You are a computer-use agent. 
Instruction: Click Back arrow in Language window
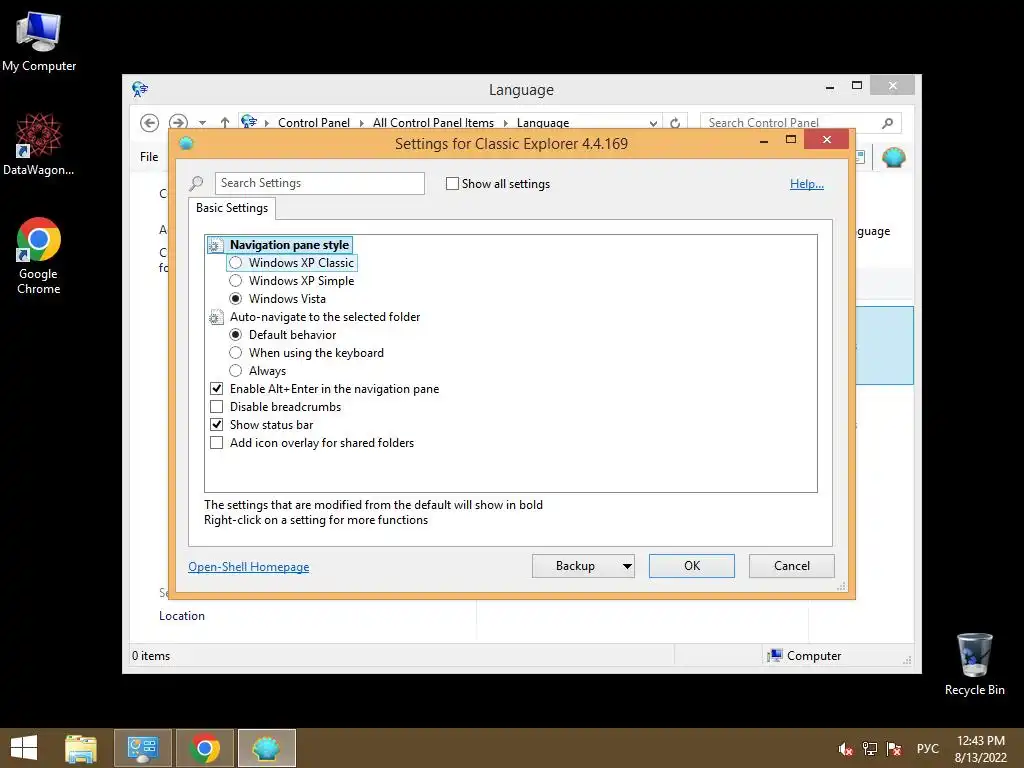(x=150, y=123)
